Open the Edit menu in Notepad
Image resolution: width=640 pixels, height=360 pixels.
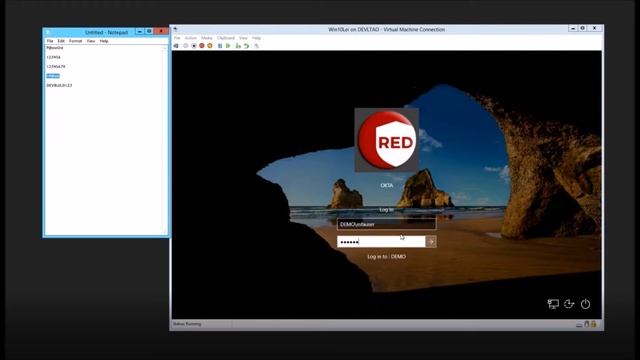tap(61, 41)
